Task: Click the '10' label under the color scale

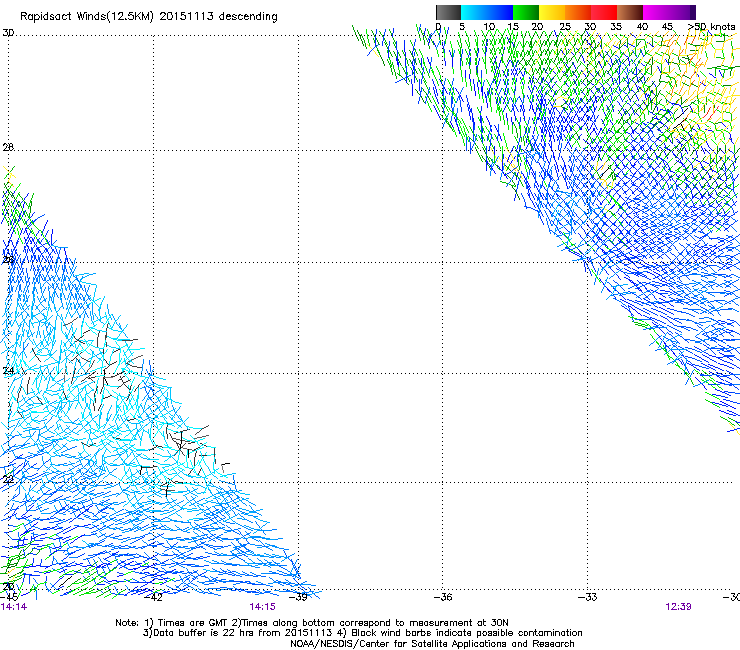Action: pyautogui.click(x=489, y=27)
